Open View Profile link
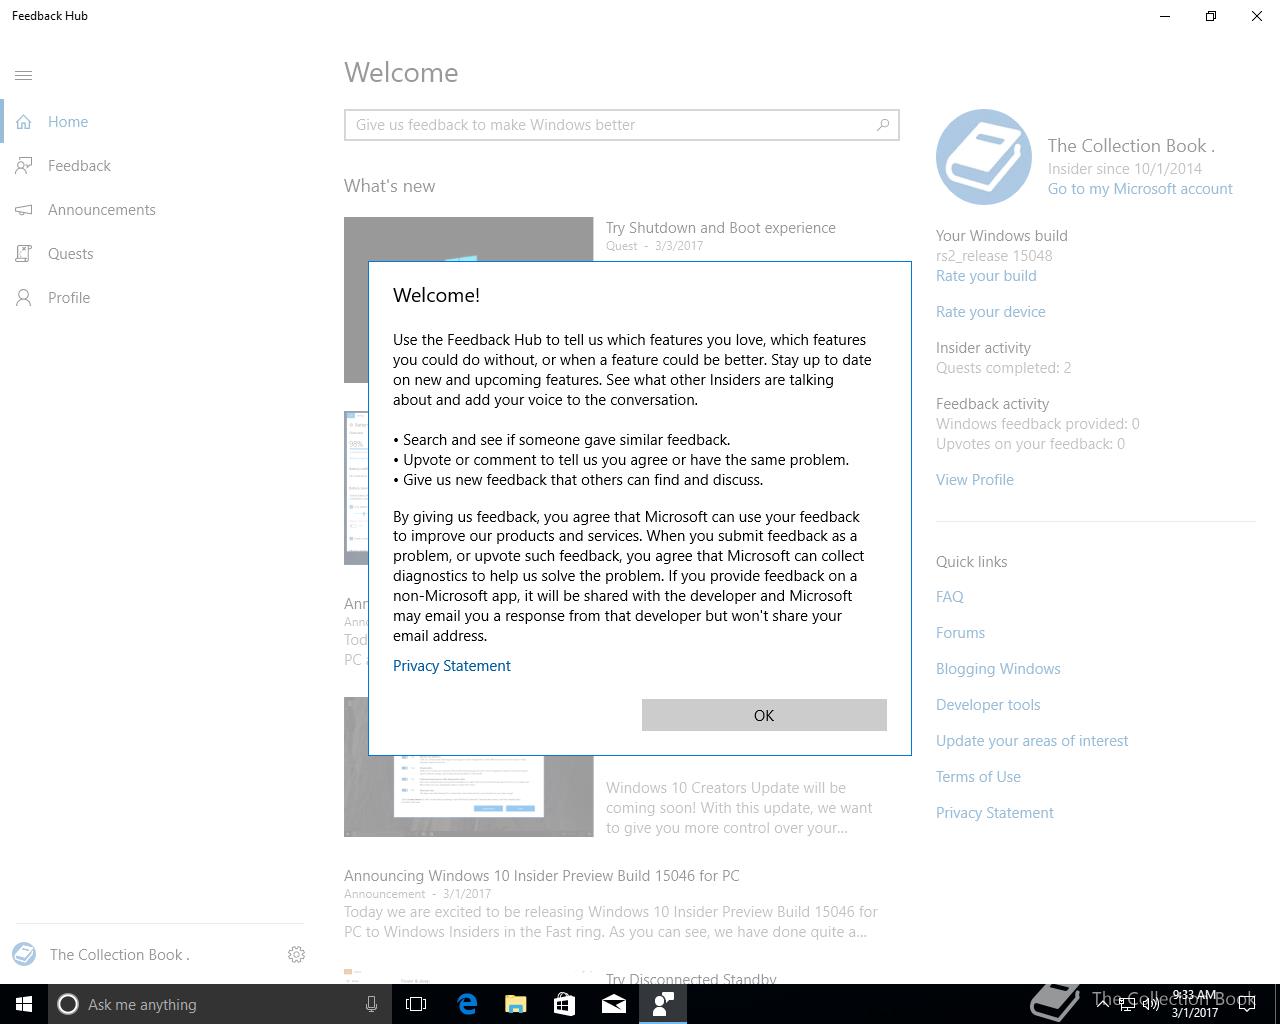Viewport: 1280px width, 1024px height. pos(975,480)
